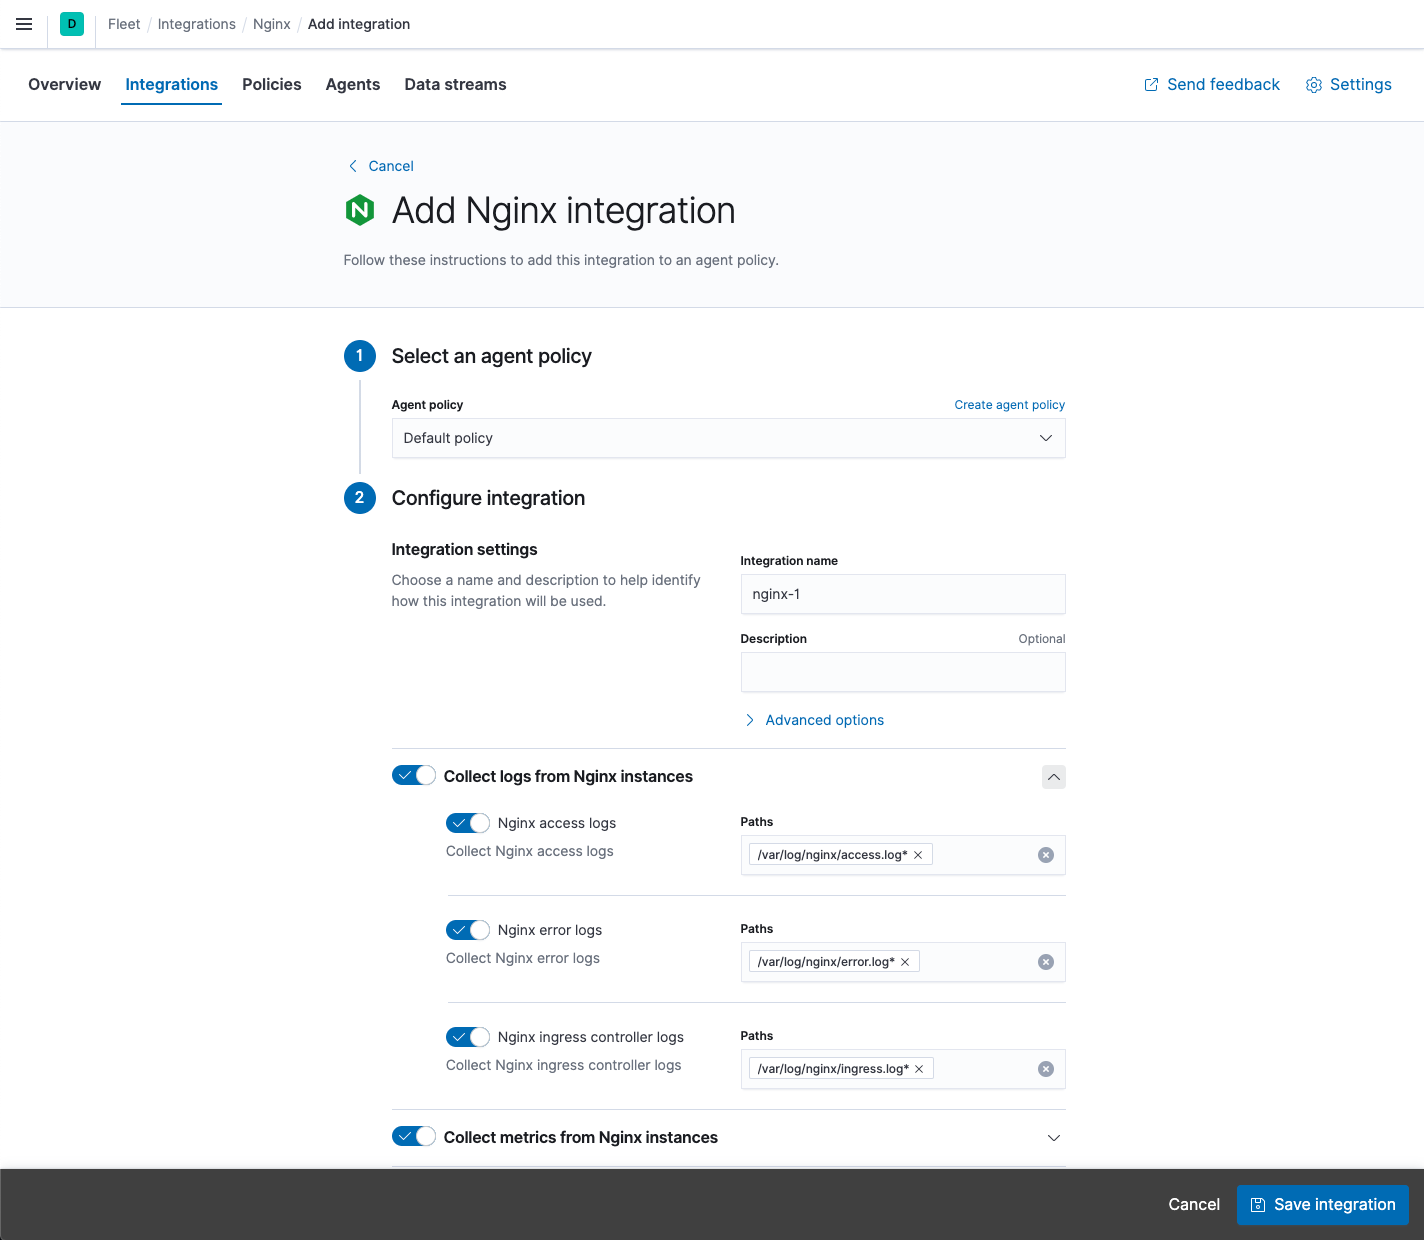Click the Nginx logo next to the page title
1424x1240 pixels.
point(360,211)
